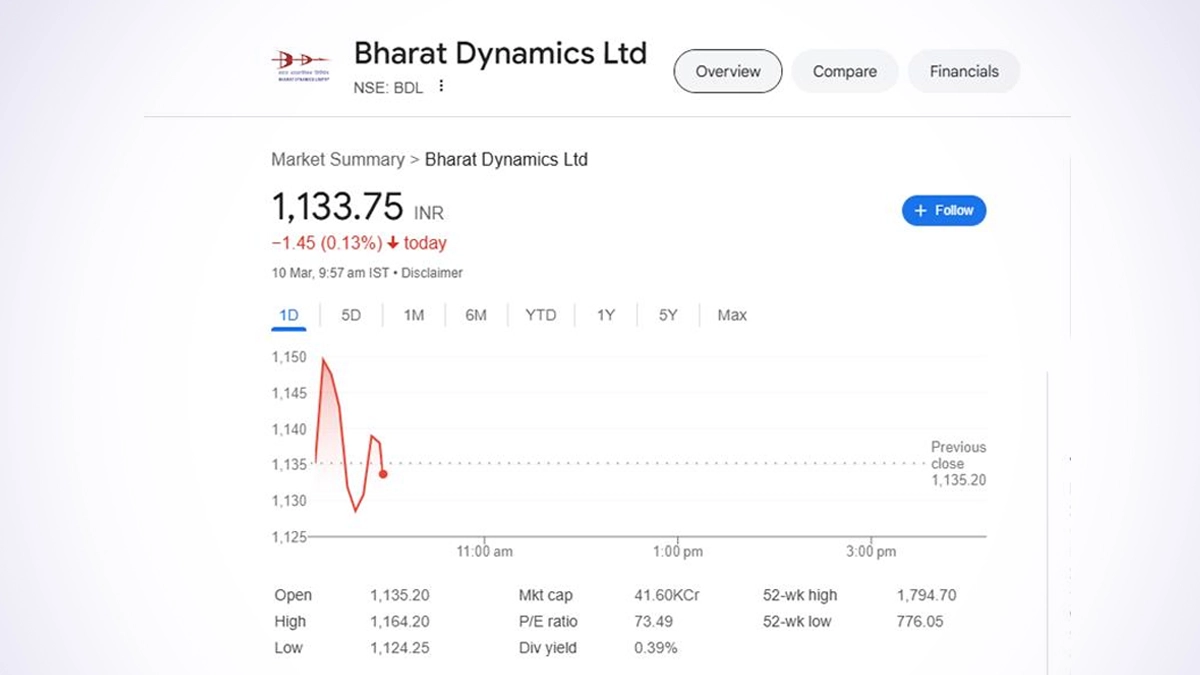
Task: Select the Max time range
Action: [x=732, y=315]
